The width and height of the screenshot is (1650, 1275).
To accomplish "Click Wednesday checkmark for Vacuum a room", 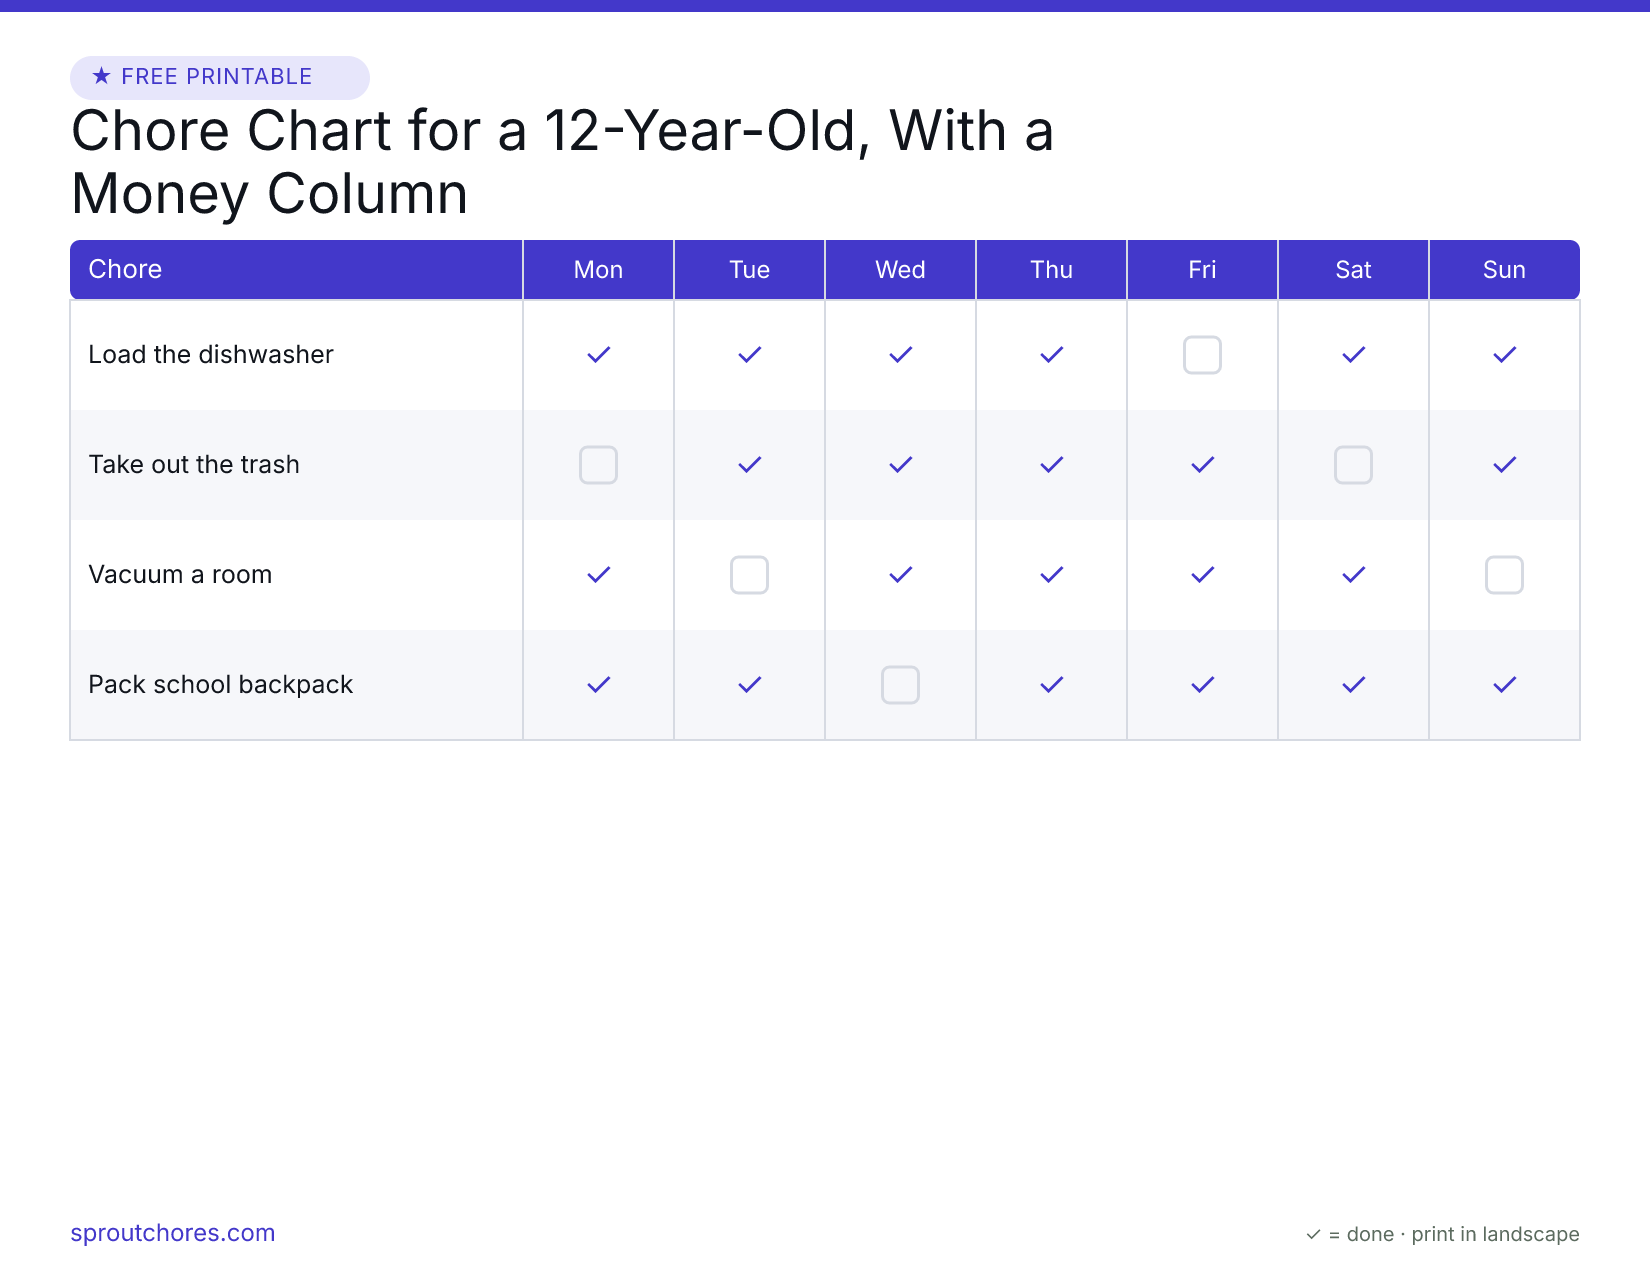I will pyautogui.click(x=900, y=575).
